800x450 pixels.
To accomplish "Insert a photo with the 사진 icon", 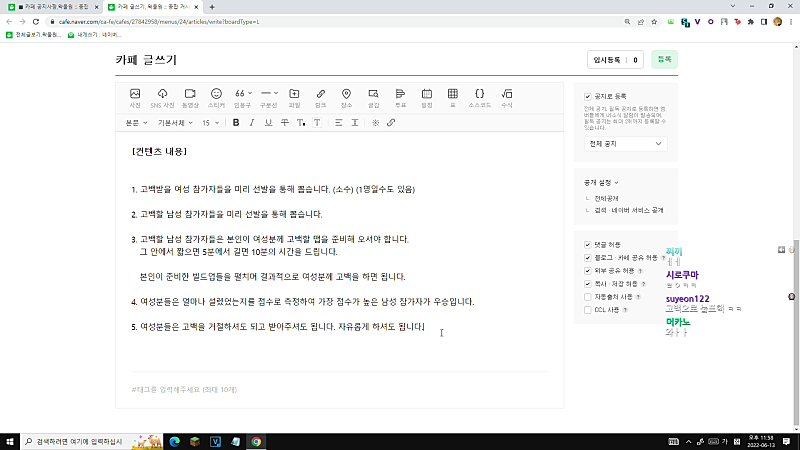I will (x=135, y=98).
